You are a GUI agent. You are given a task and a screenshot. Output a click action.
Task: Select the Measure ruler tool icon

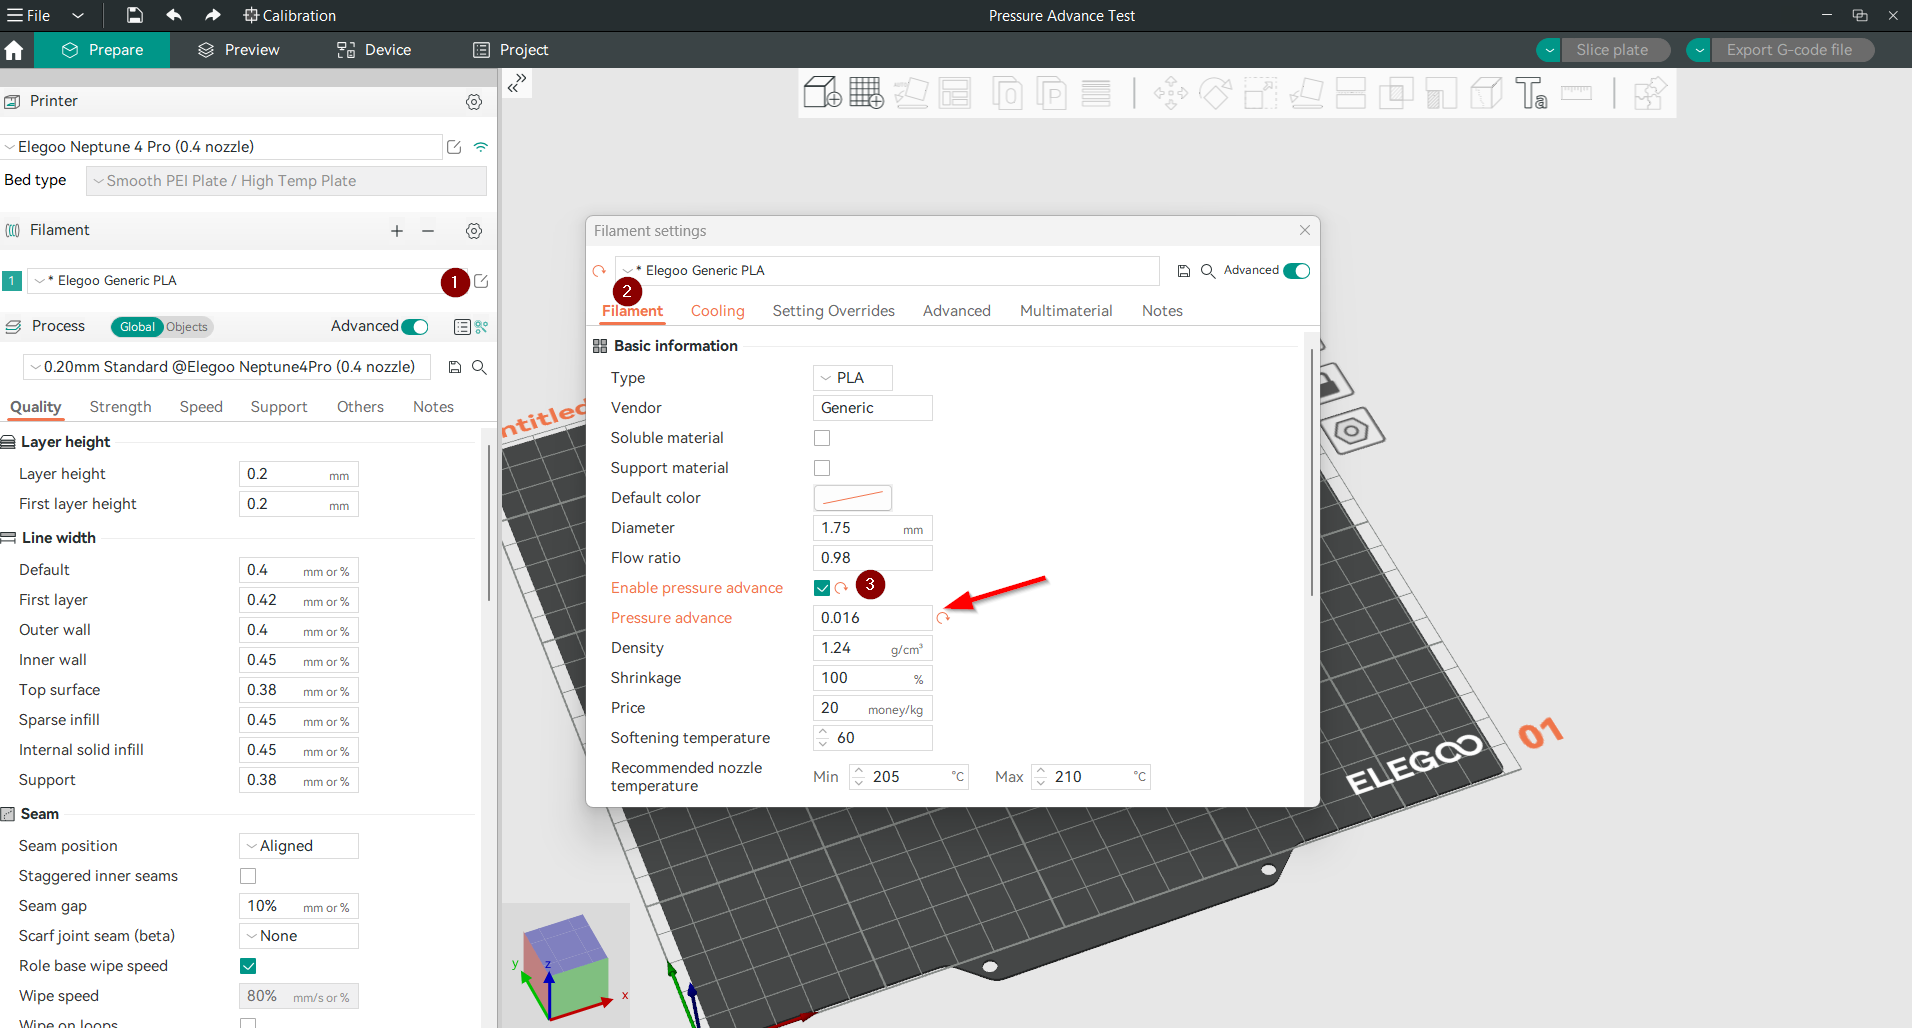click(1576, 93)
